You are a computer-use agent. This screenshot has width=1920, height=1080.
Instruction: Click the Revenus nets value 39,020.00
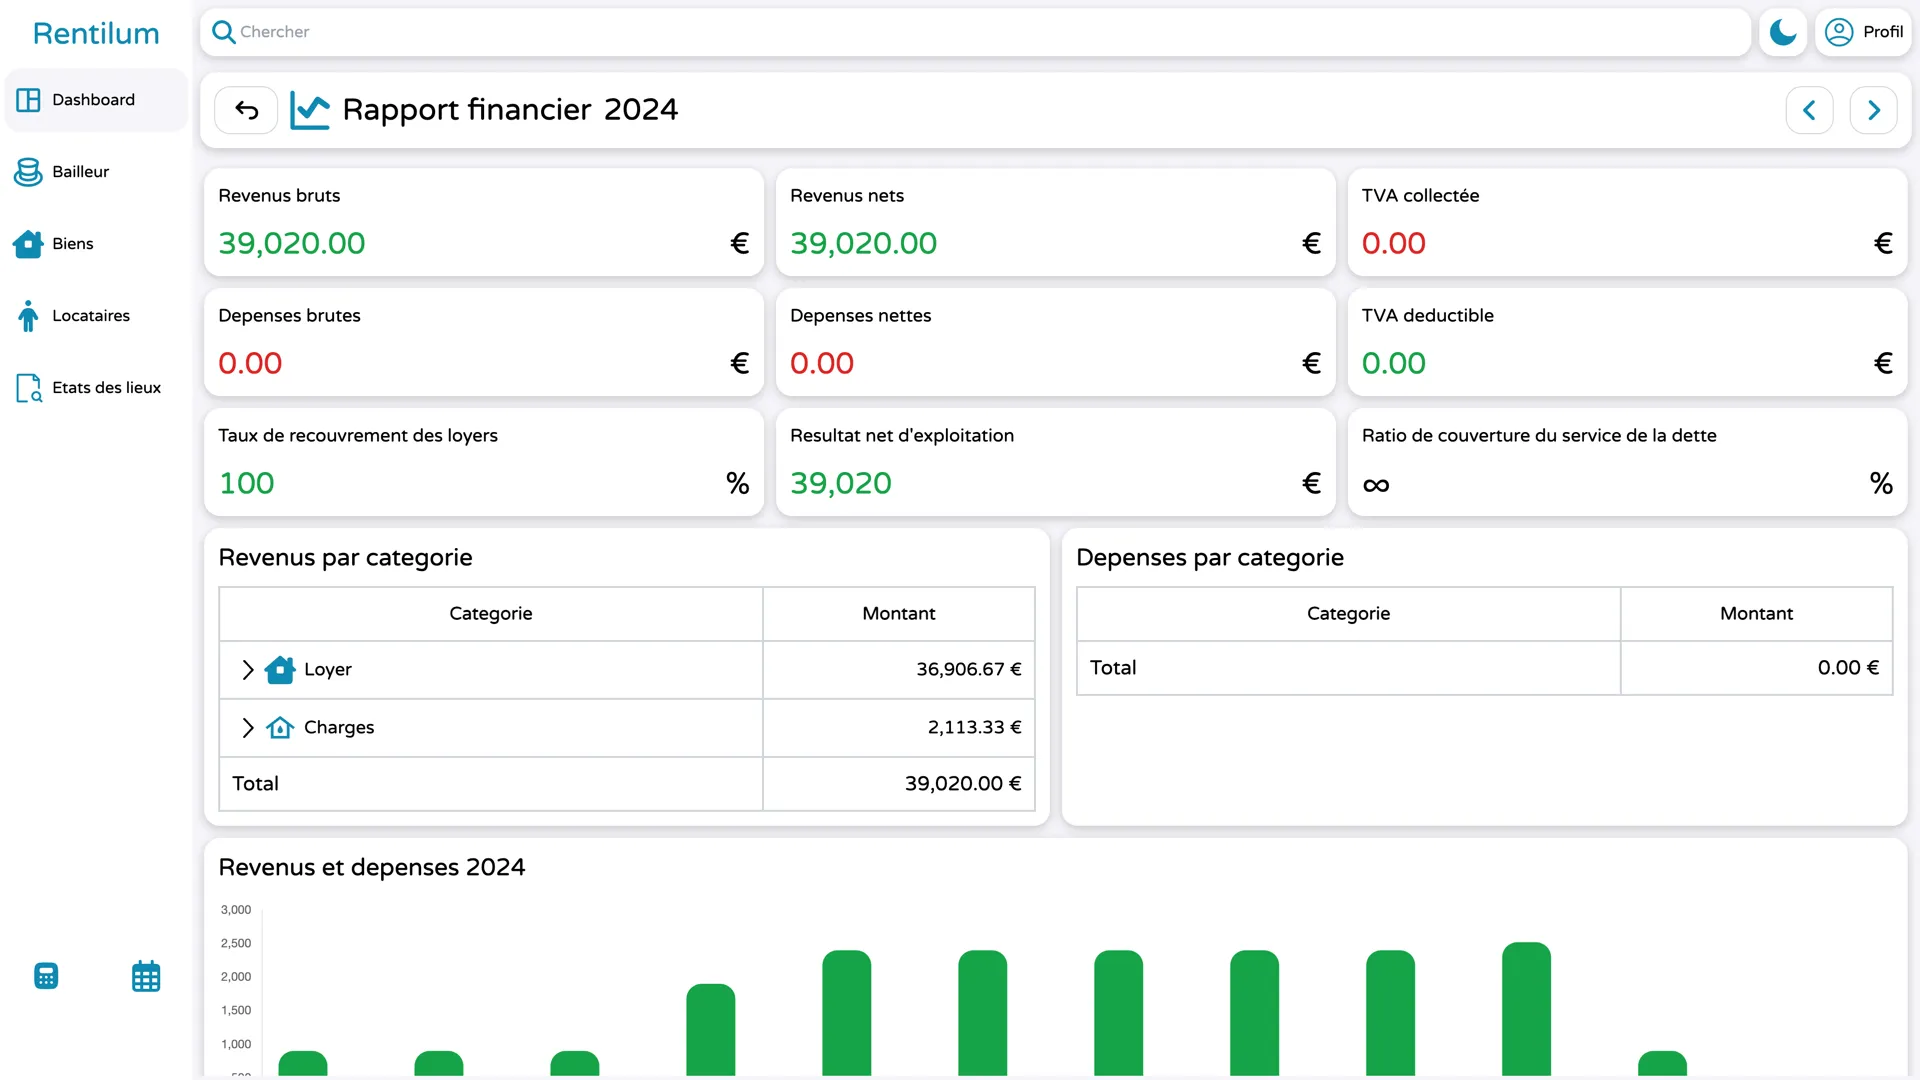pyautogui.click(x=863, y=243)
